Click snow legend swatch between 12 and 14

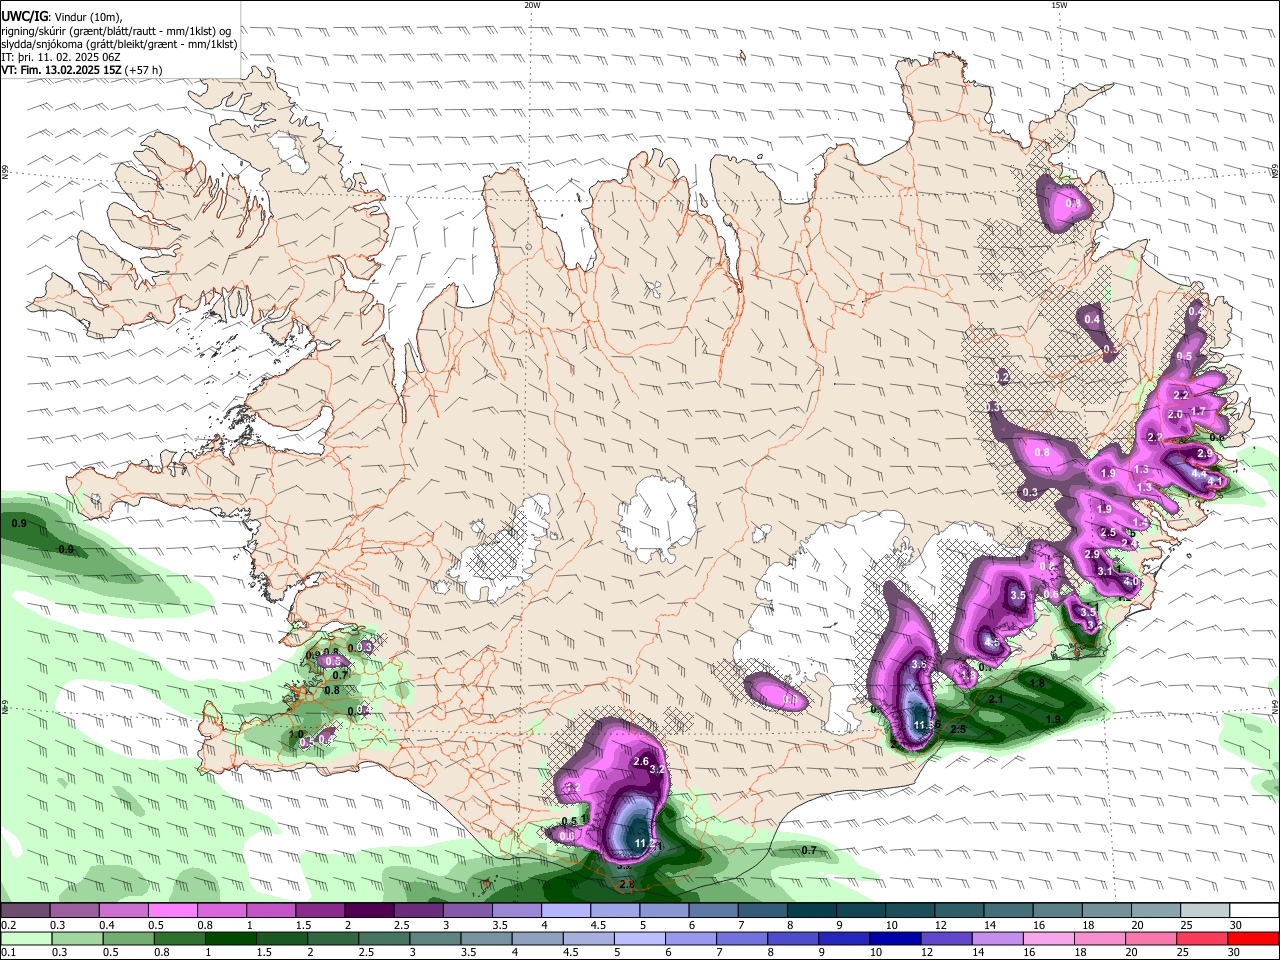[x=960, y=911]
